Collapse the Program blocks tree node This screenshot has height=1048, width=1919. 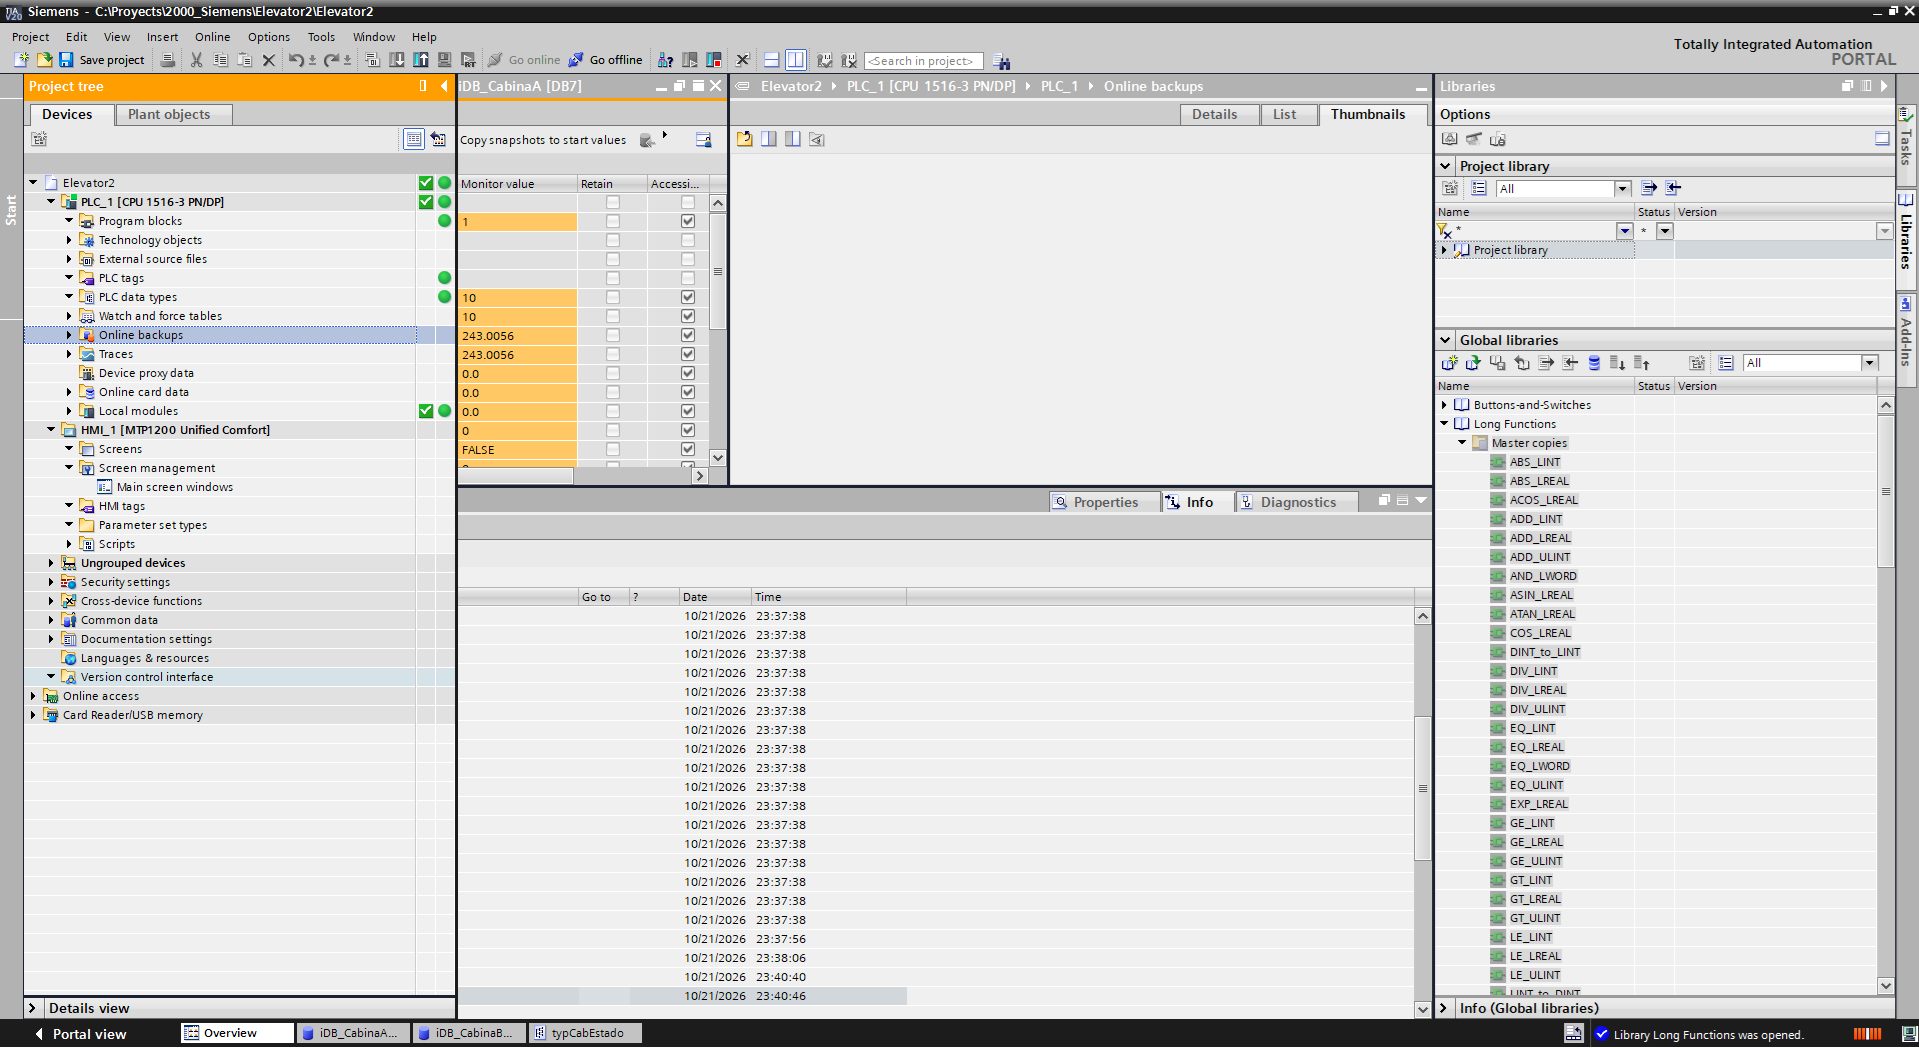coord(69,221)
